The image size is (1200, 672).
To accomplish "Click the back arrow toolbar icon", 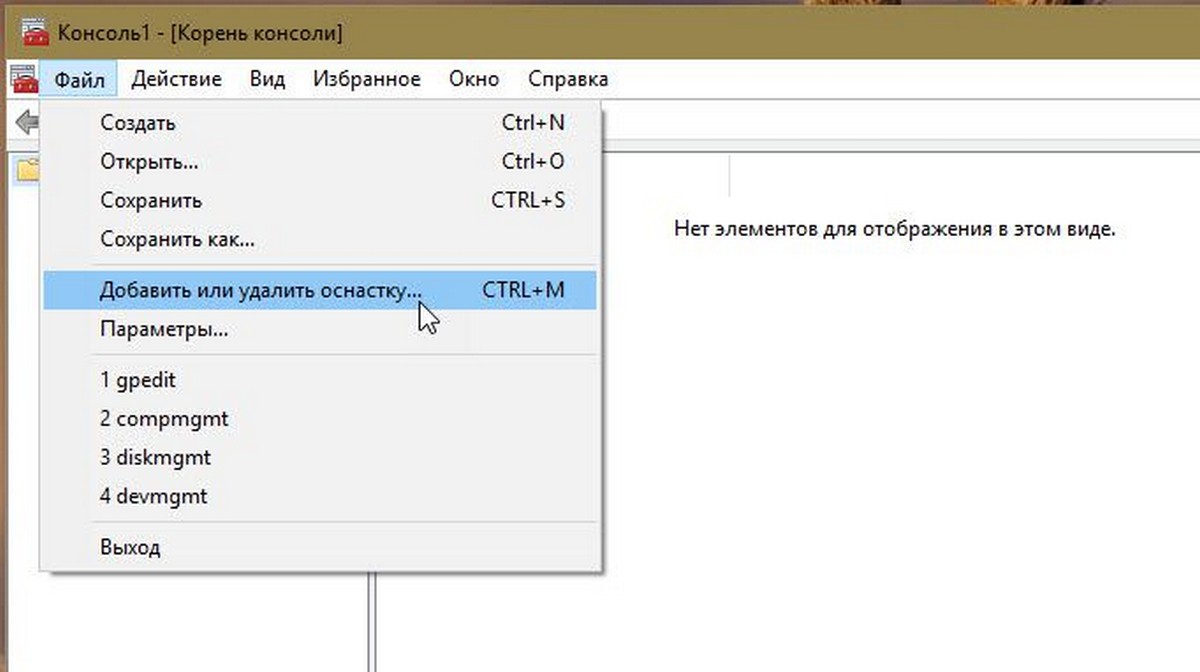I will click(26, 123).
